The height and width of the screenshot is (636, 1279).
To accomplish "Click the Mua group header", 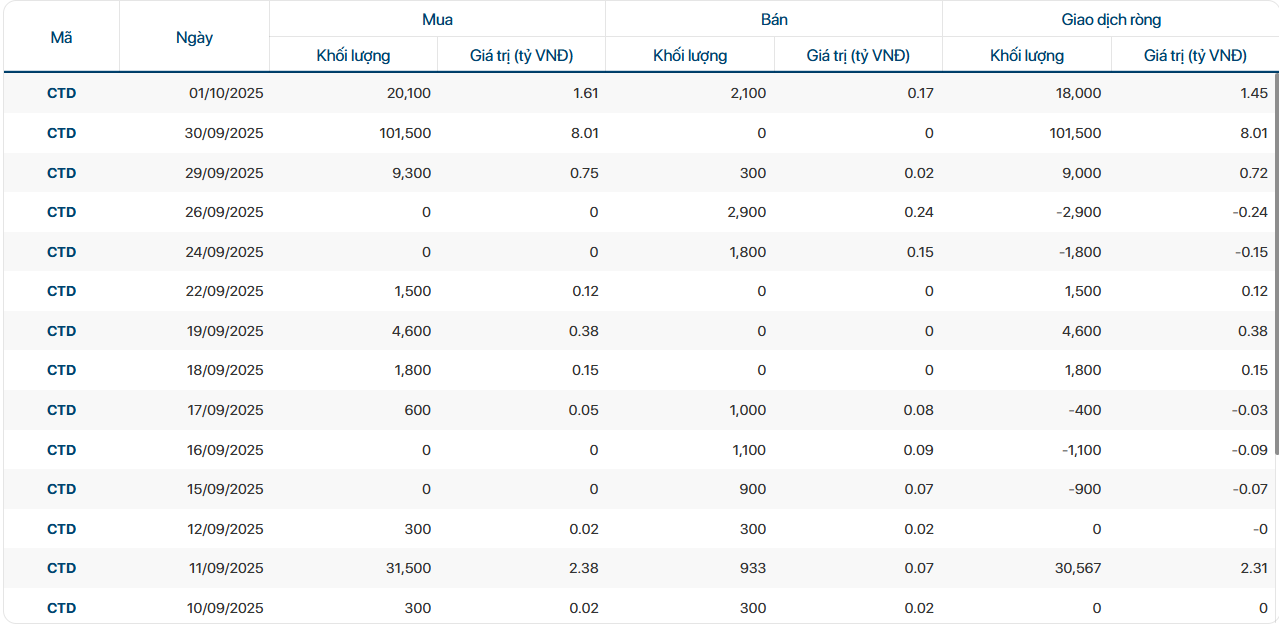I will 437,19.
